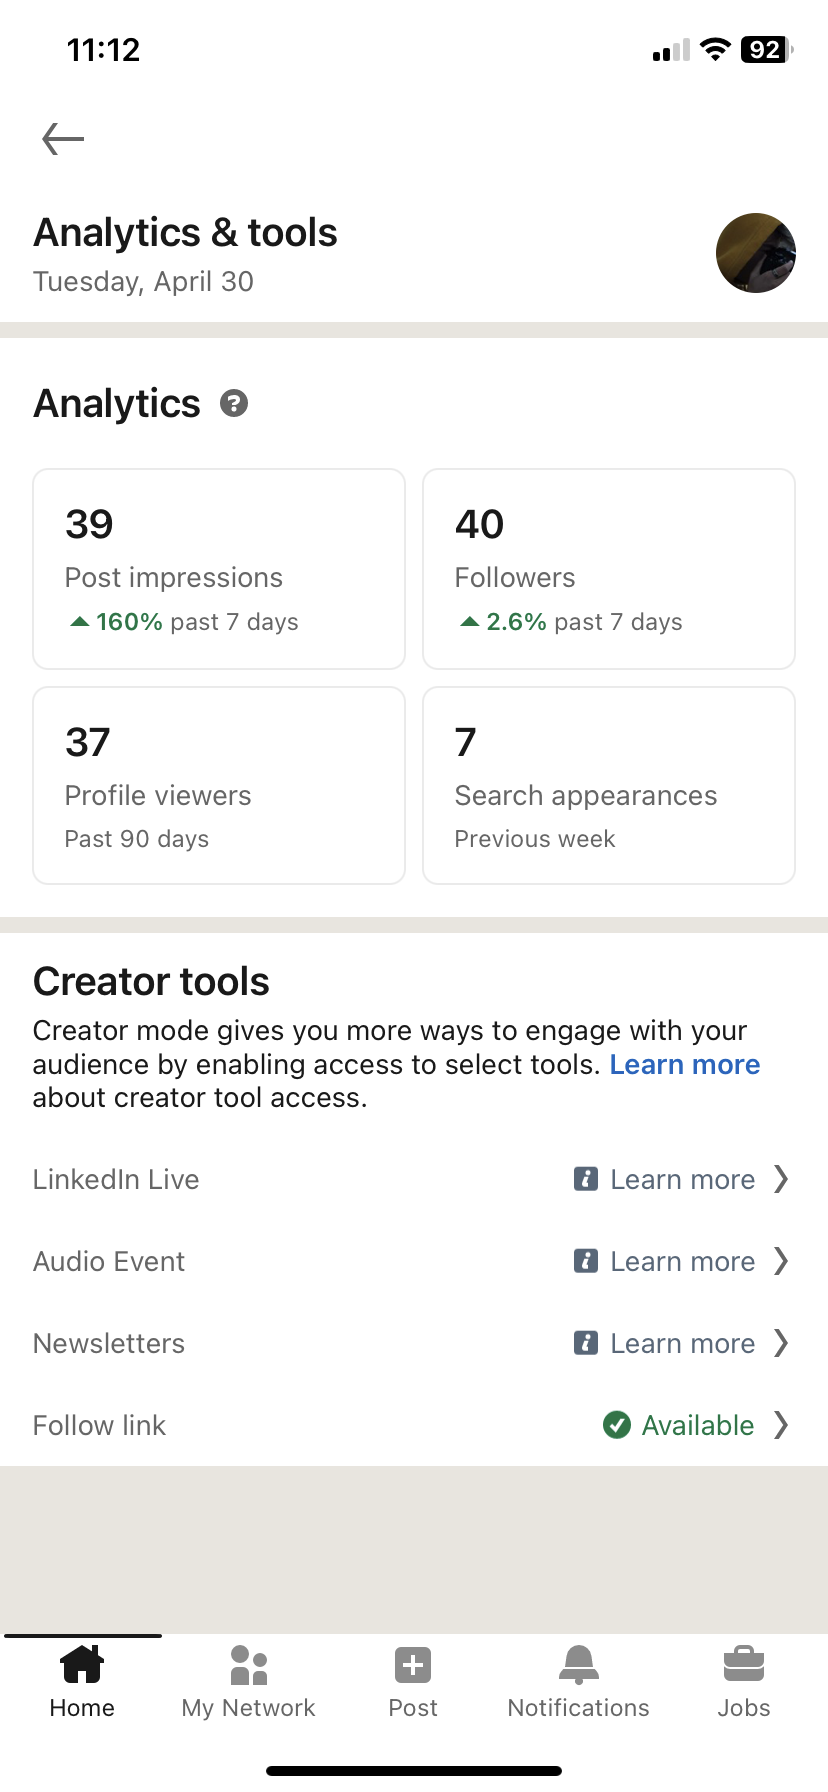The width and height of the screenshot is (828, 1792).
Task: Expand the Follow link chevron
Action: pos(781,1425)
